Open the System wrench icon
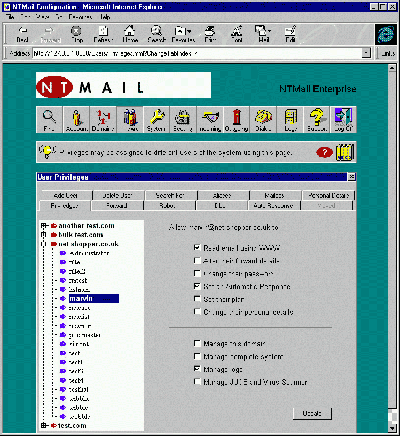400x436 pixels. [x=156, y=120]
